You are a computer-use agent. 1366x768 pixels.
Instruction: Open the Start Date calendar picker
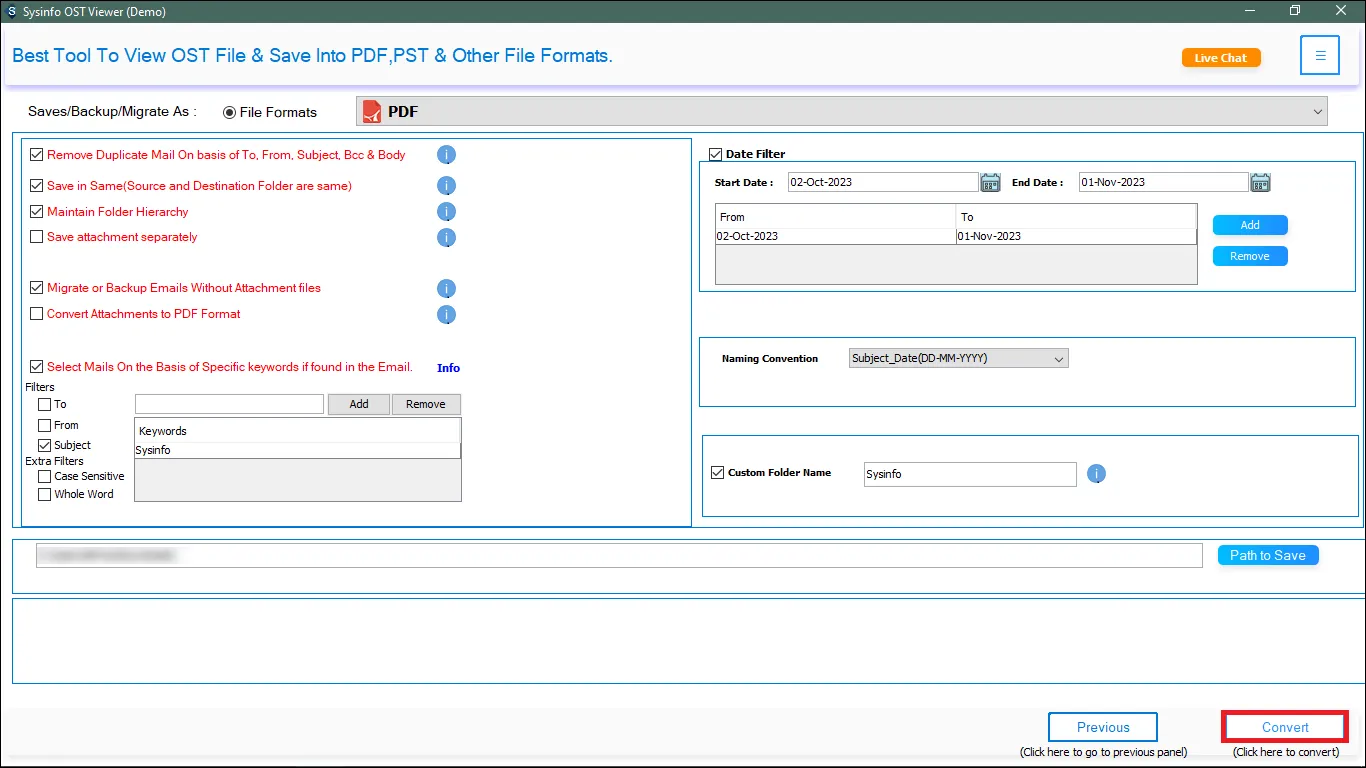pyautogui.click(x=990, y=182)
